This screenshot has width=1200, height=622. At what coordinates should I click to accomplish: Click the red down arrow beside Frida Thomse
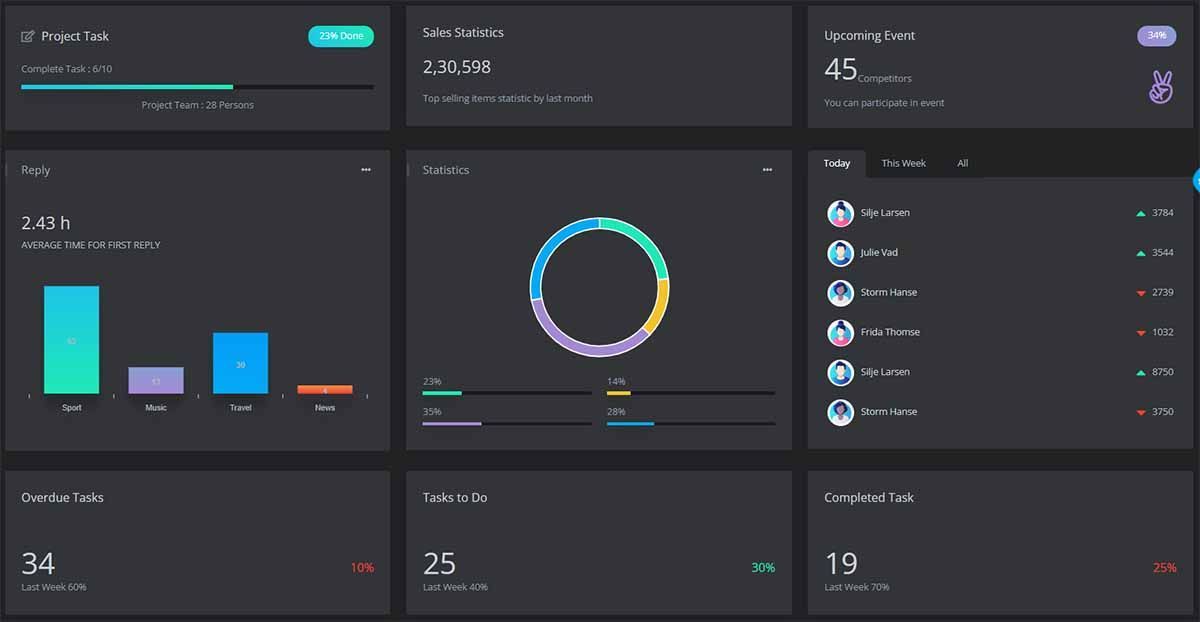1141,332
